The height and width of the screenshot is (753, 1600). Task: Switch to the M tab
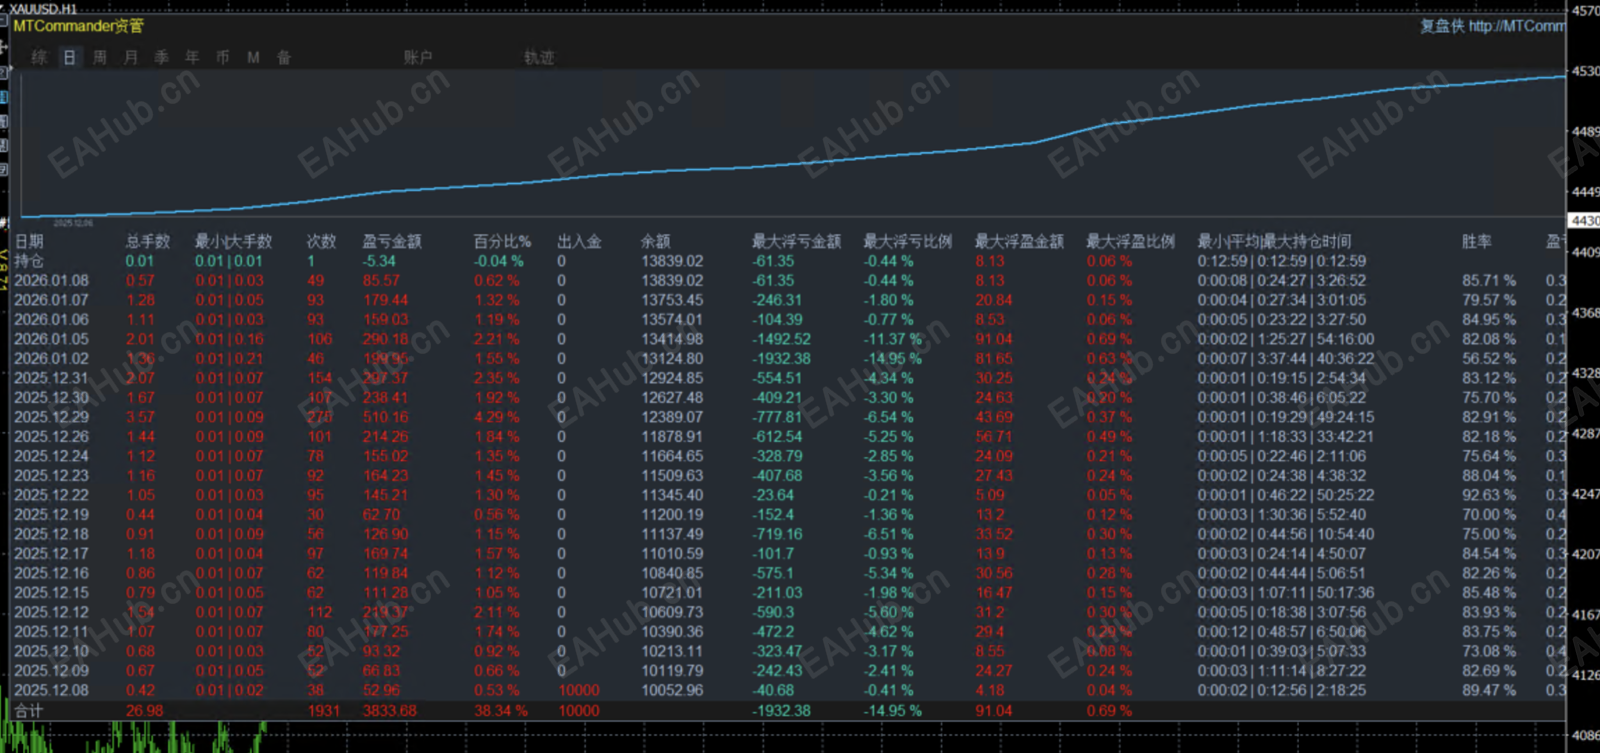(253, 57)
